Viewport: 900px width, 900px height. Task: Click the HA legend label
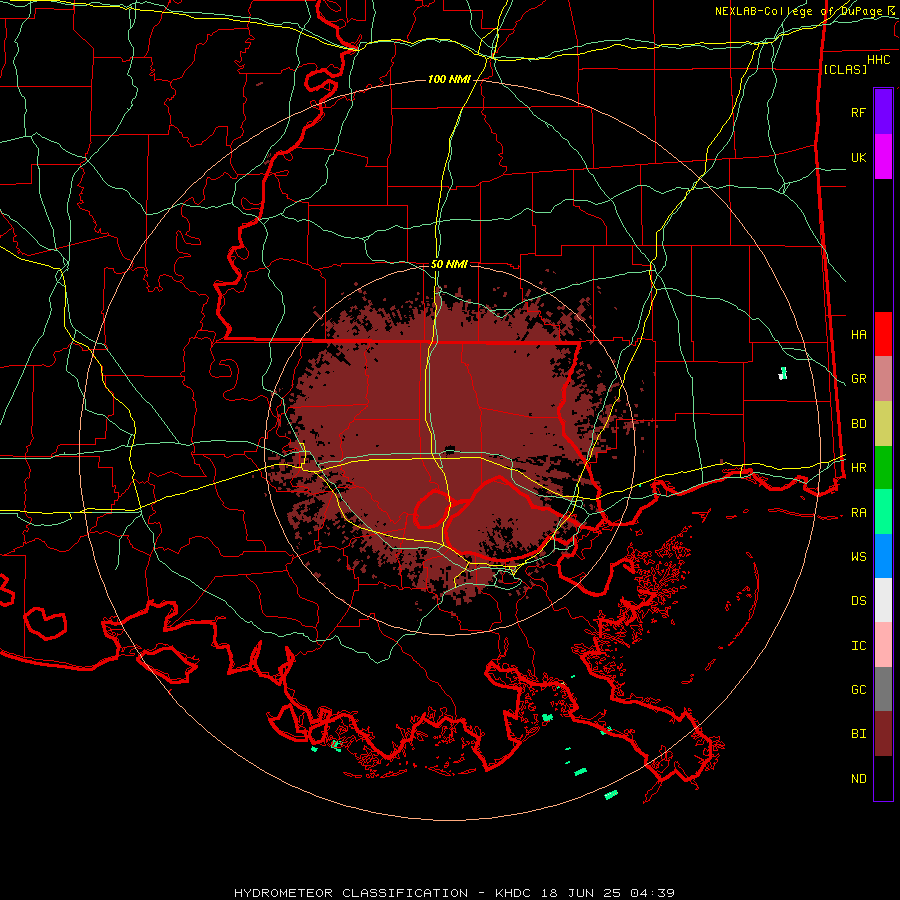859,335
